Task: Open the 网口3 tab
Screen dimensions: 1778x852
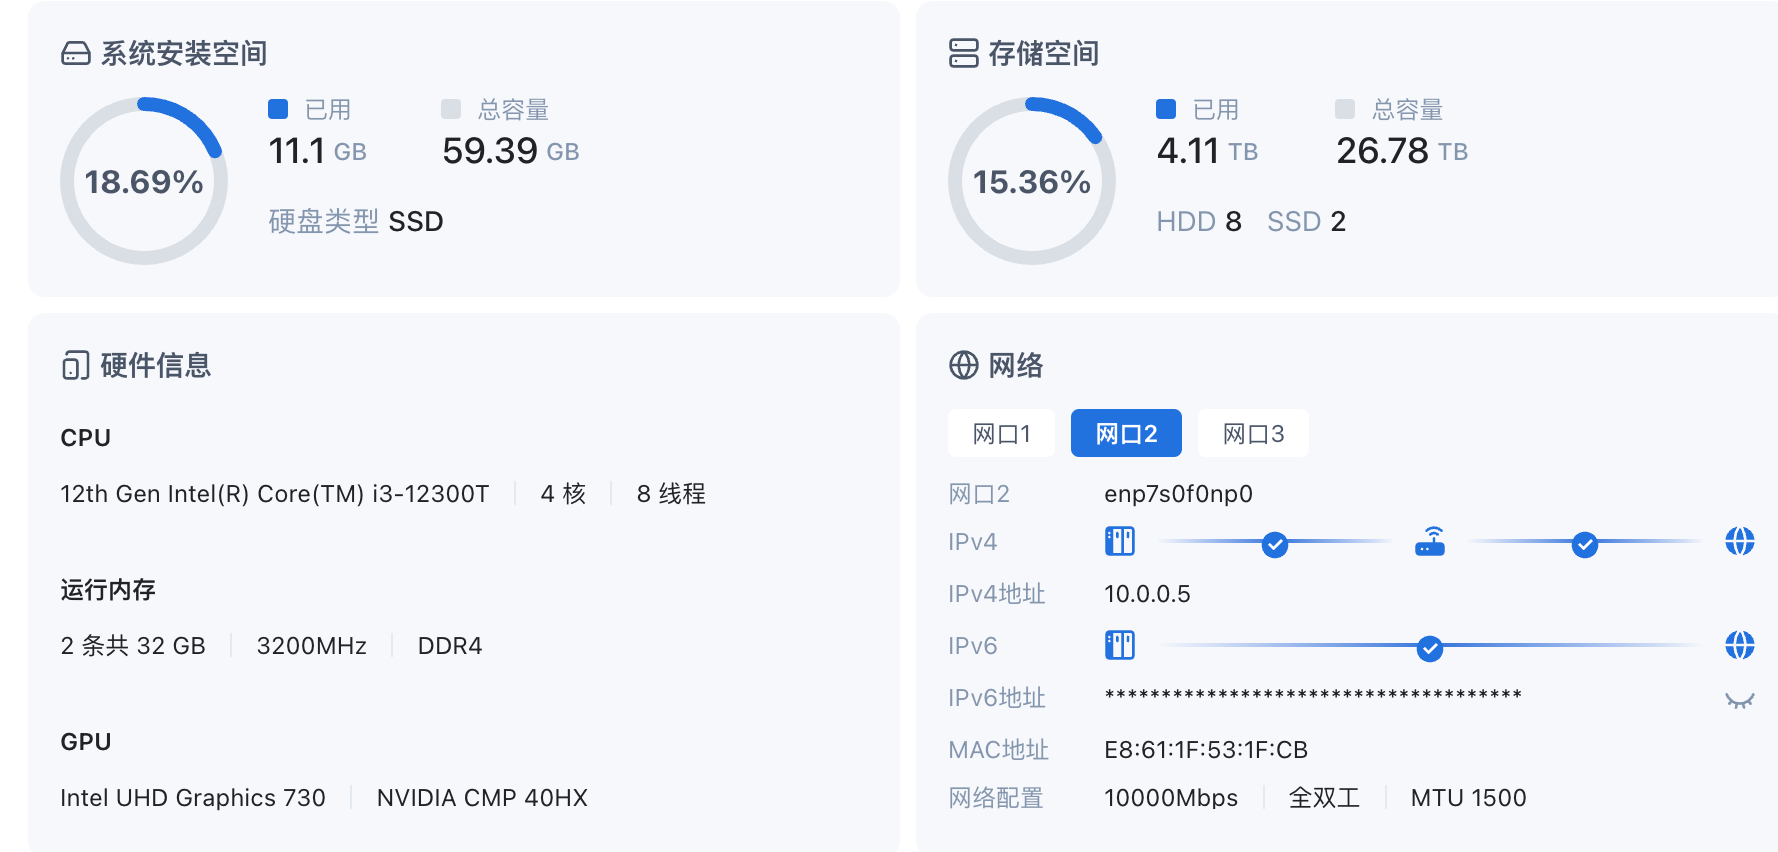Action: (x=1253, y=434)
